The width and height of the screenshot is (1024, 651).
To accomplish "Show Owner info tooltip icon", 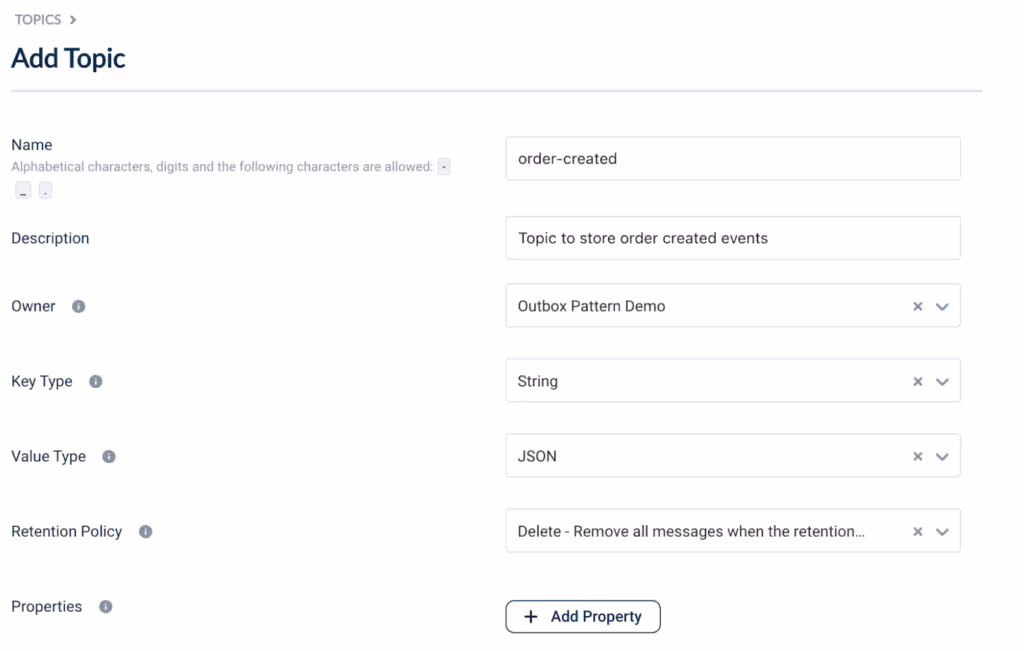I will pyautogui.click(x=78, y=306).
